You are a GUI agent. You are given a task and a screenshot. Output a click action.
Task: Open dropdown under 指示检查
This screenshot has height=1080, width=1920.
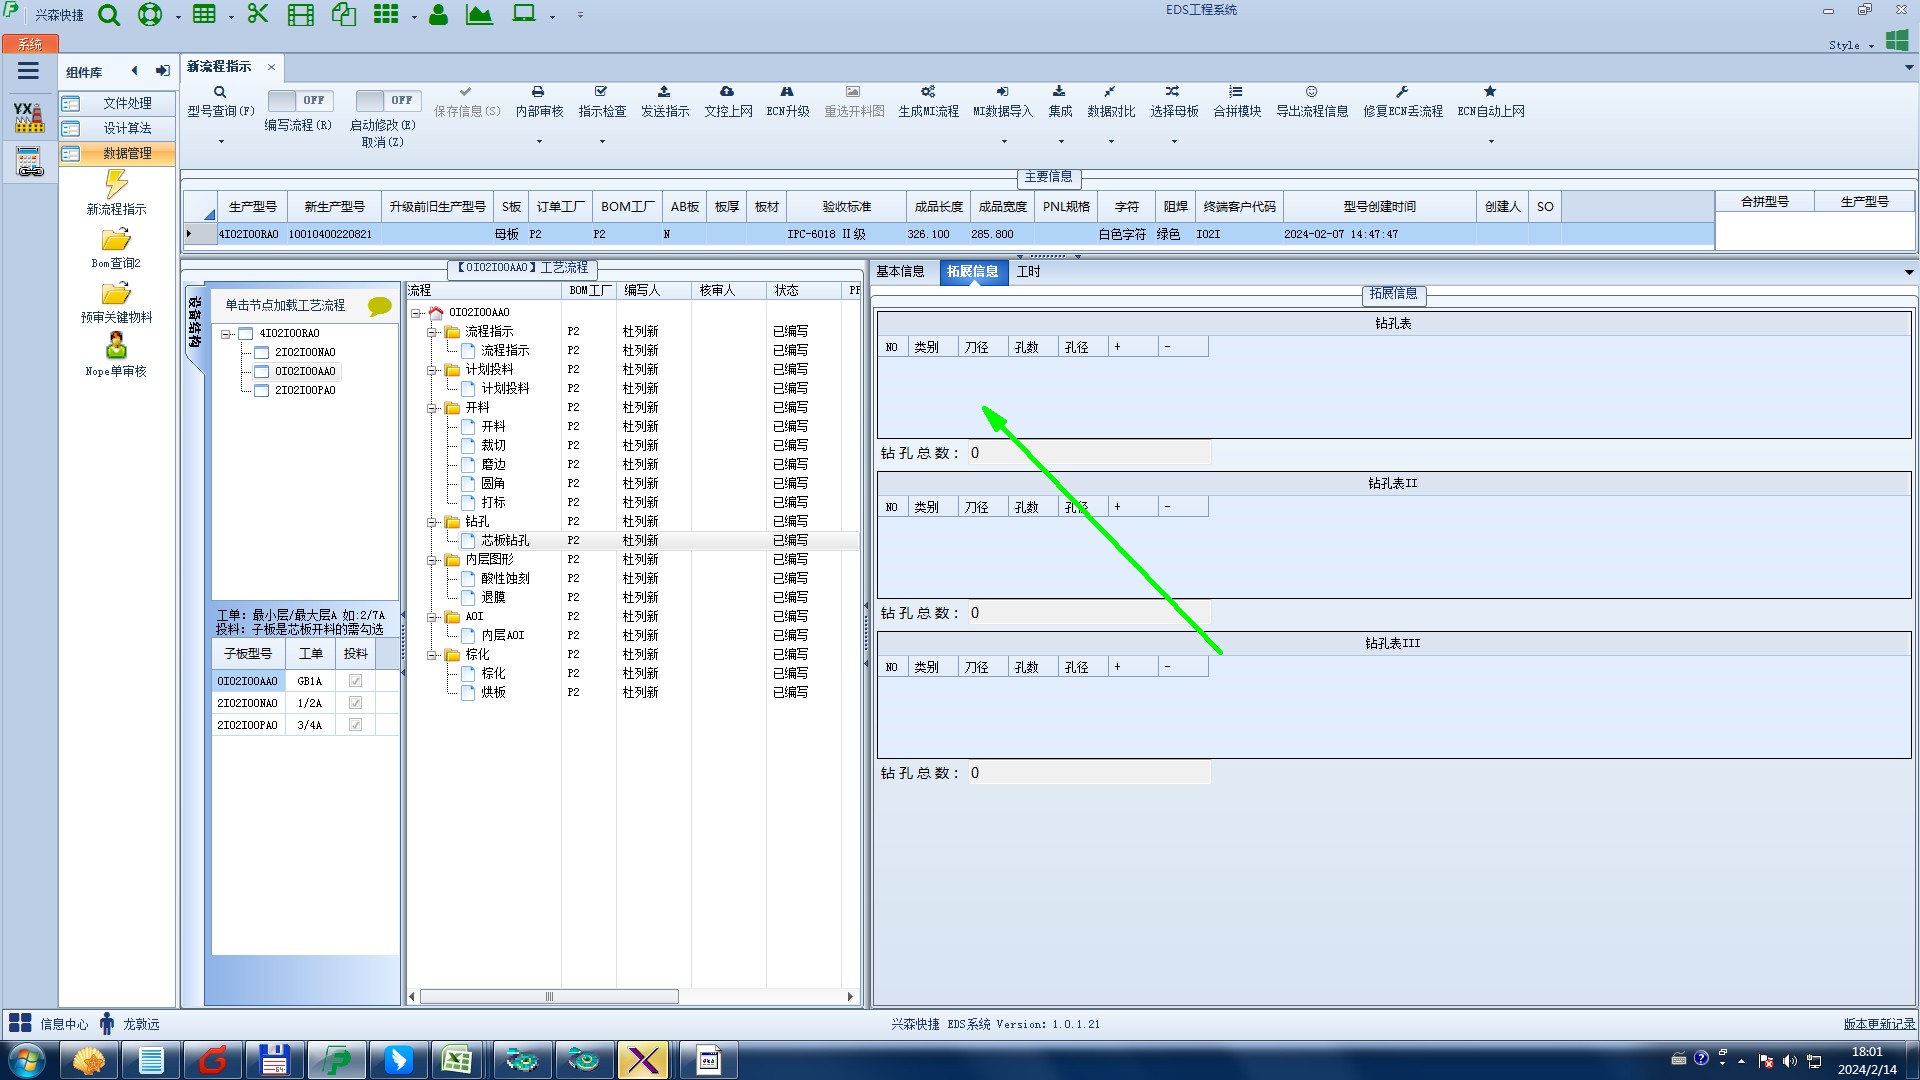point(602,142)
